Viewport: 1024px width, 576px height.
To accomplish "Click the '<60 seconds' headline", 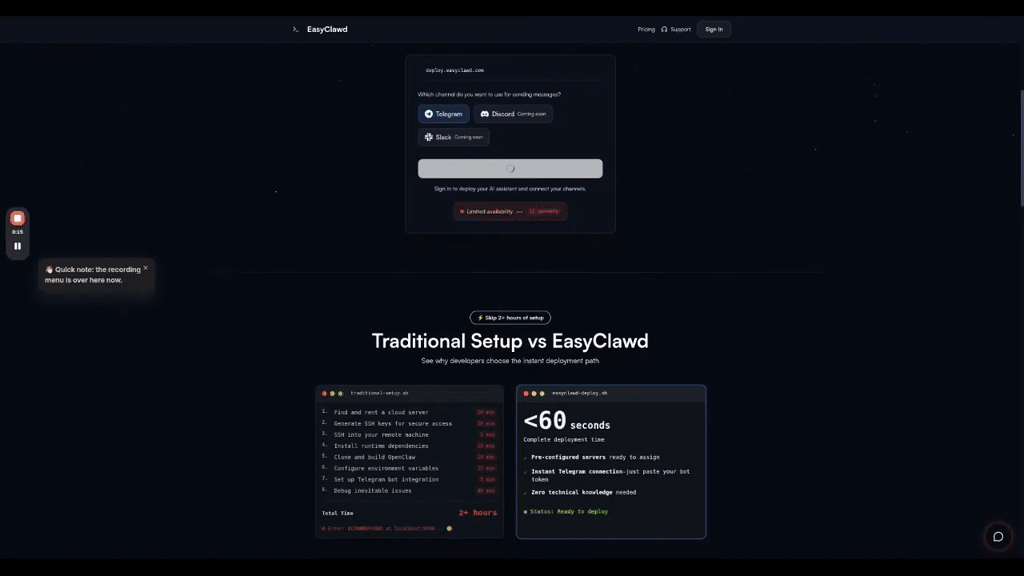I will coord(566,421).
